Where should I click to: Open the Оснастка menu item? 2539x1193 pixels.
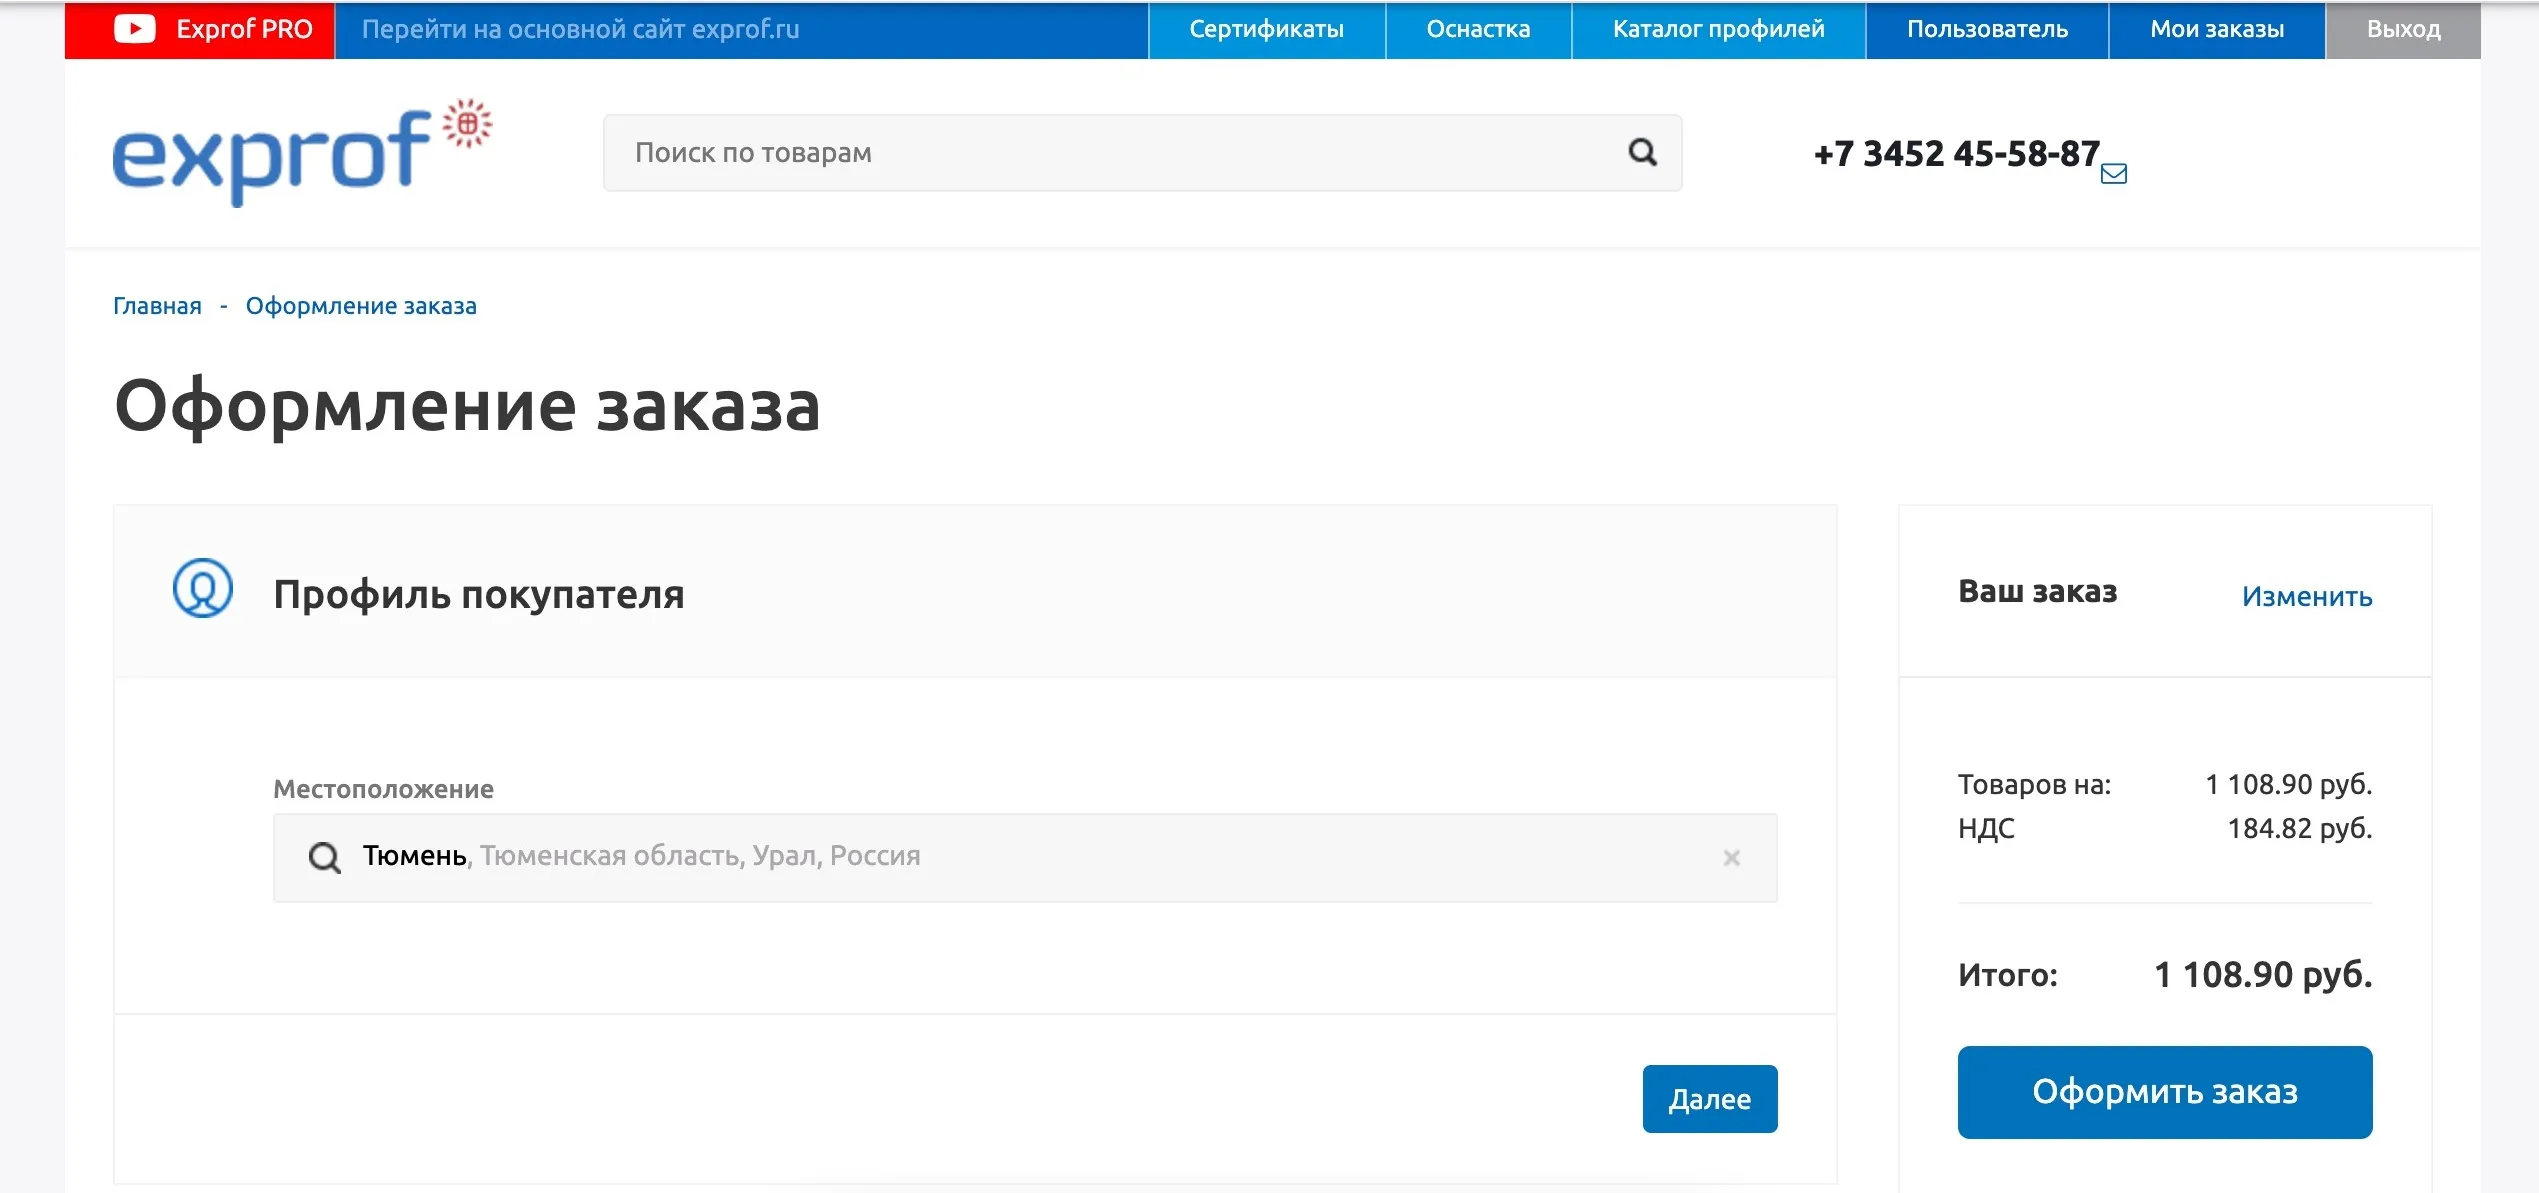click(x=1478, y=29)
